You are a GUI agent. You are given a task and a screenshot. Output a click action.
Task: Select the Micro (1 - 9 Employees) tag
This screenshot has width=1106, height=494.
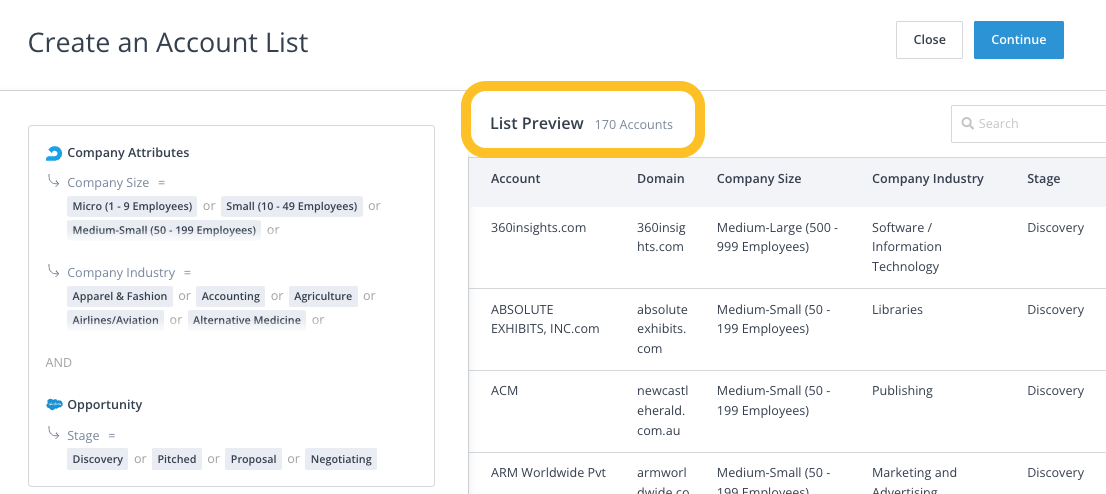tap(132, 207)
